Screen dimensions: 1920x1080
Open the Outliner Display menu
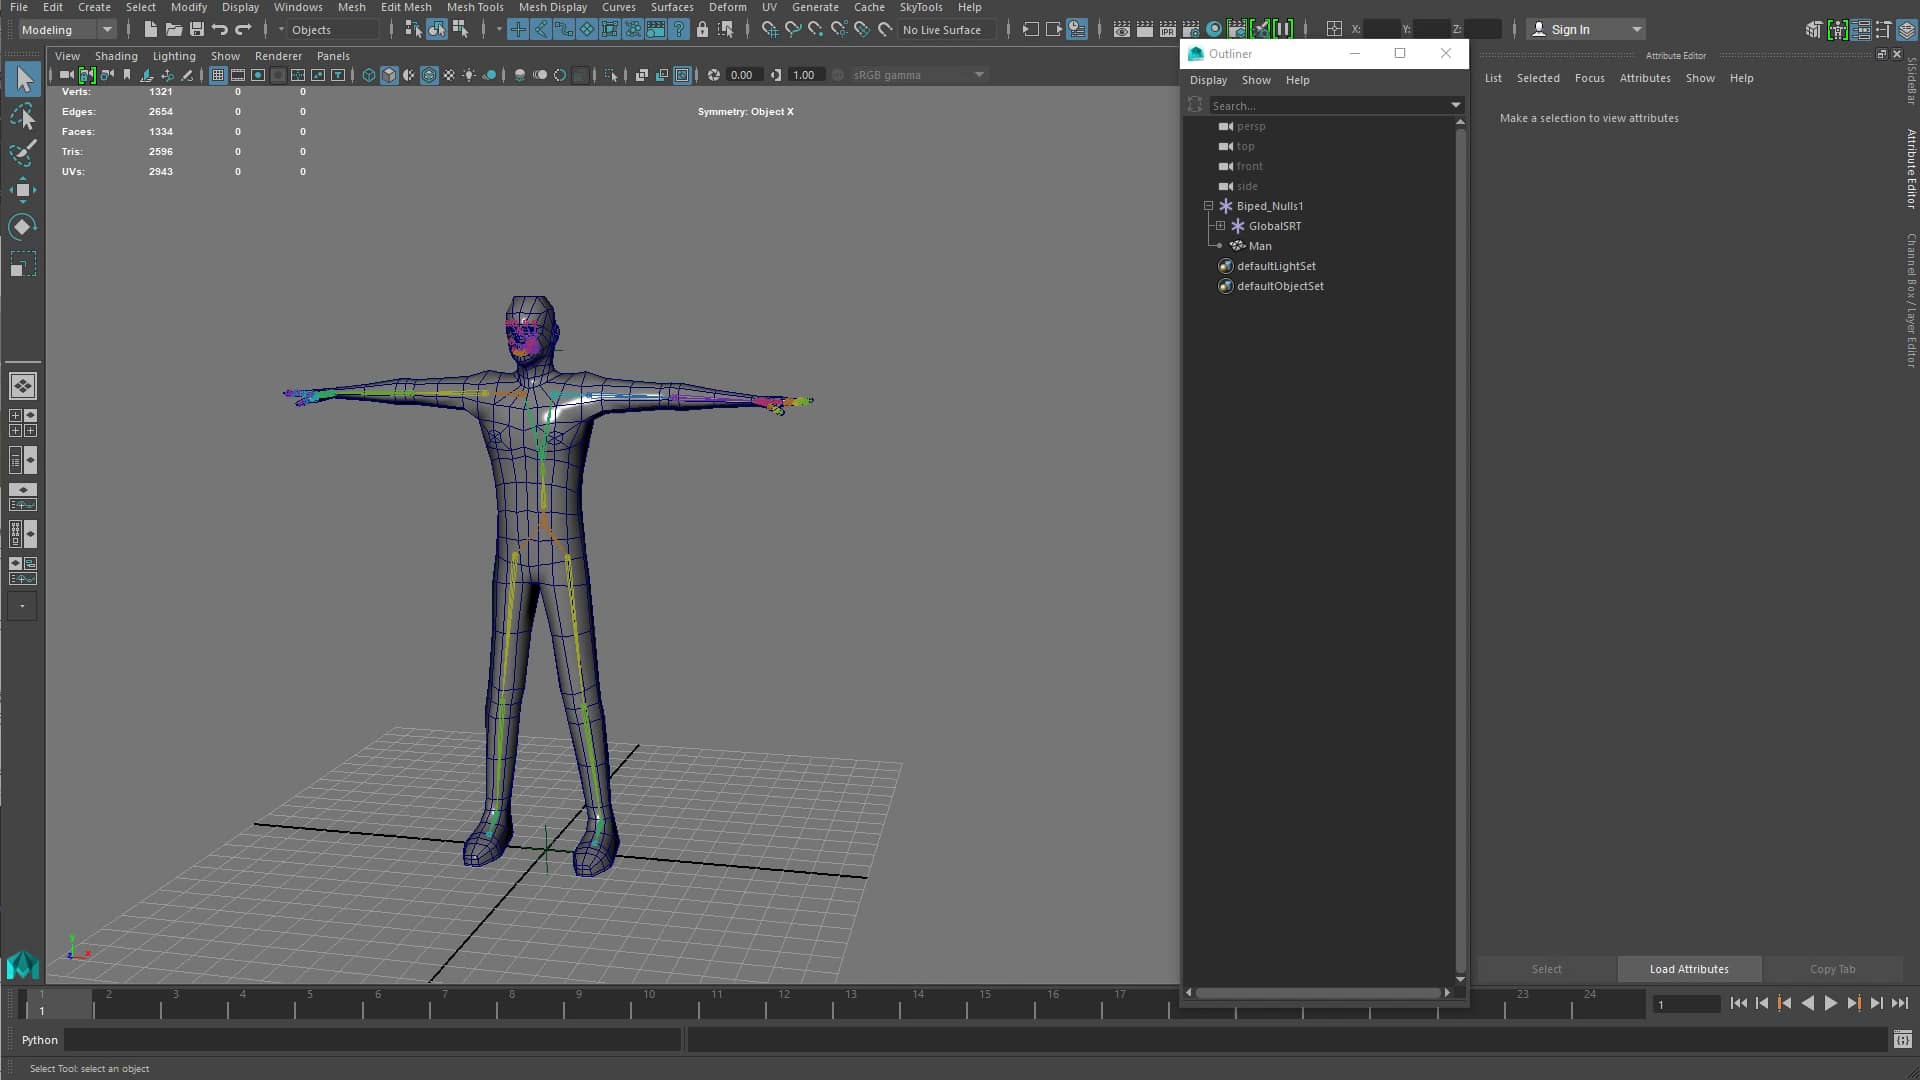[1208, 80]
